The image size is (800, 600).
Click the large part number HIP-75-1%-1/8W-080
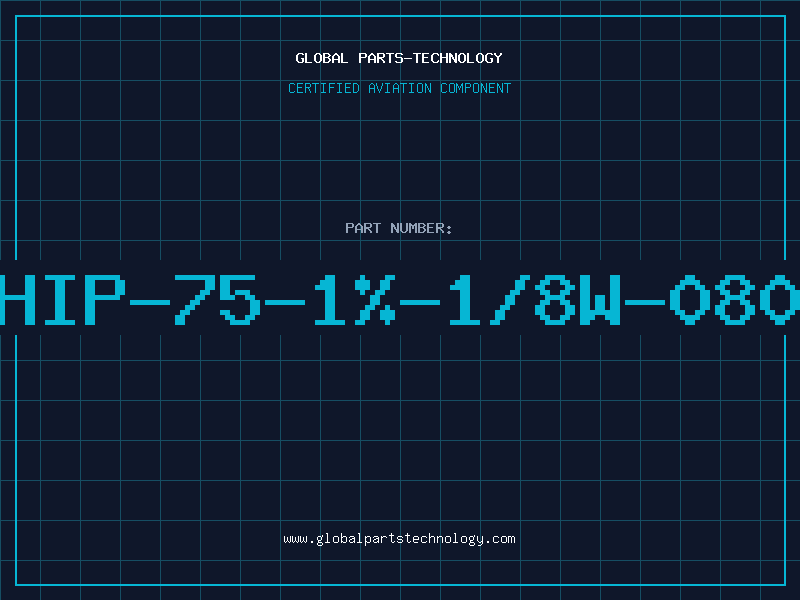tap(400, 299)
